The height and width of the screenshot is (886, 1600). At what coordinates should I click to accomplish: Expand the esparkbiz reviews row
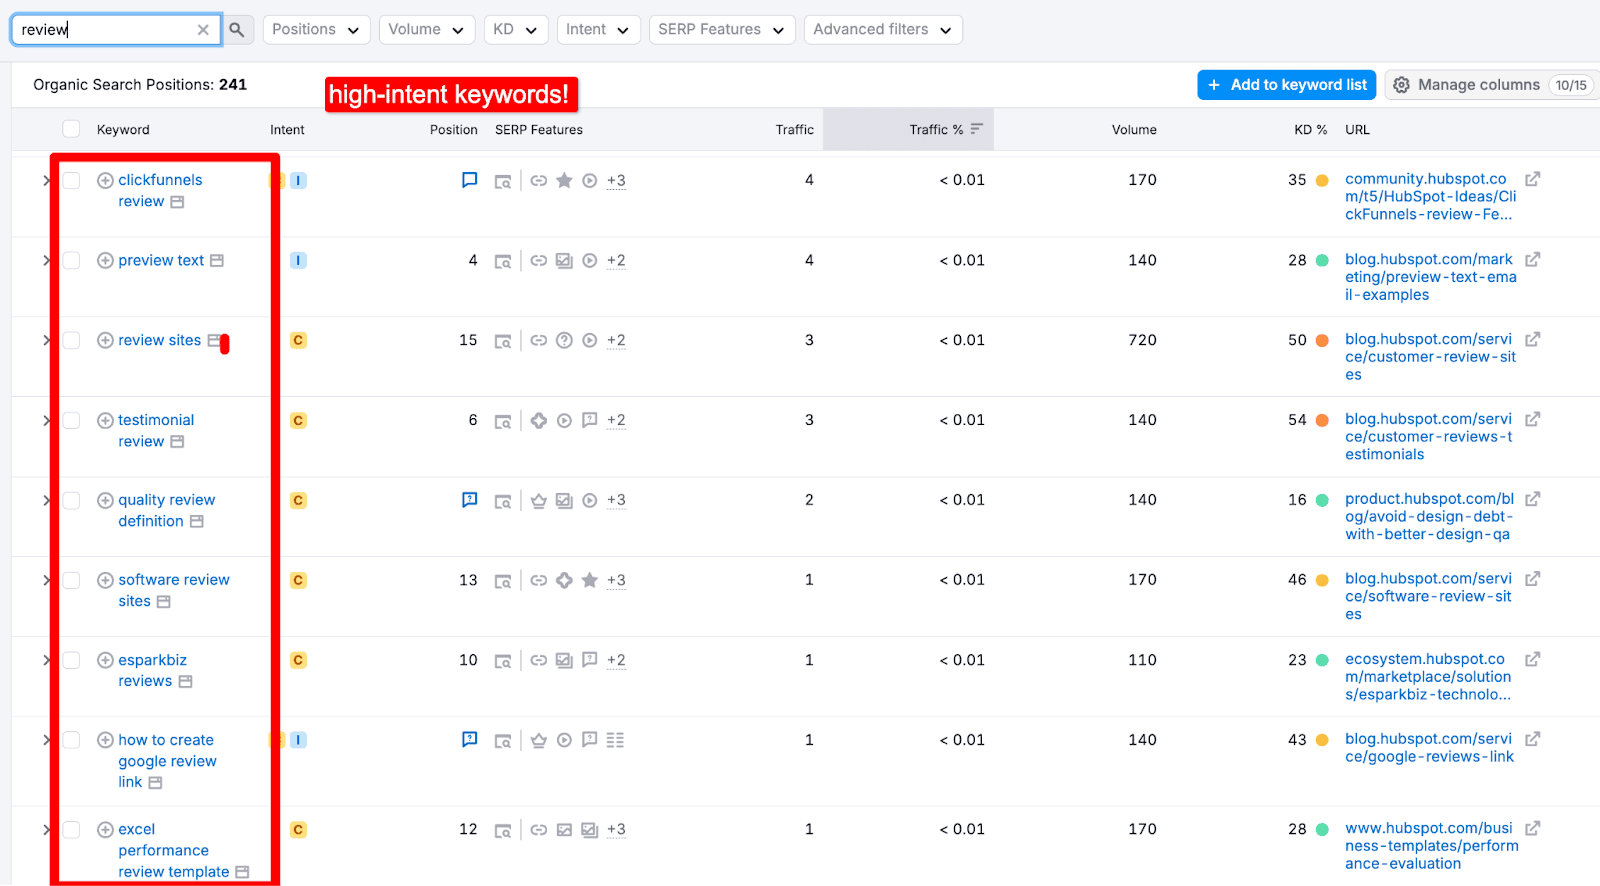pyautogui.click(x=46, y=660)
